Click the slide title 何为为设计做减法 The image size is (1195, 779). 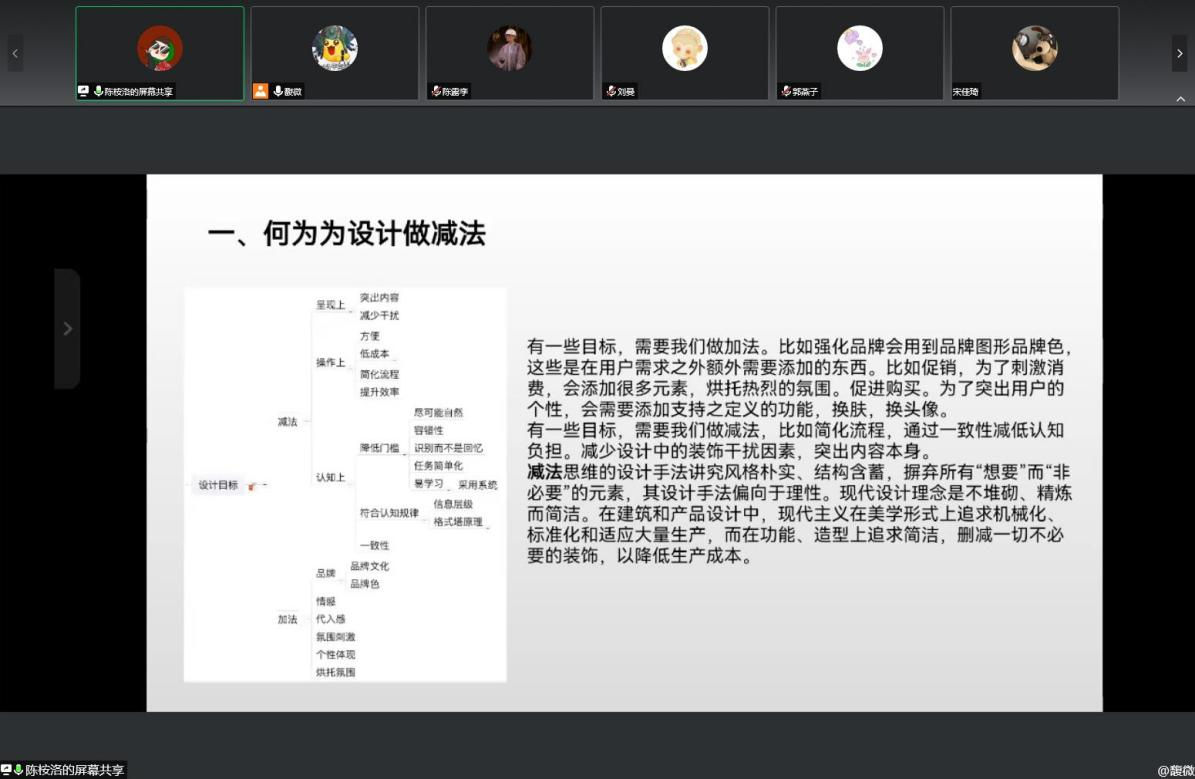pyautogui.click(x=346, y=234)
